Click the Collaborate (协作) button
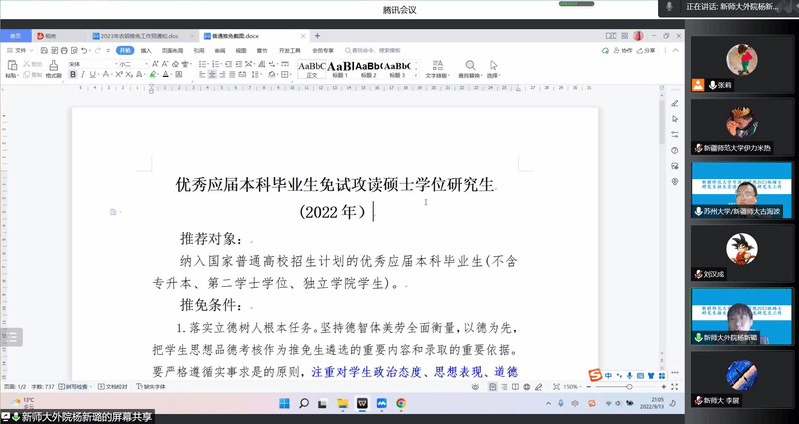Viewport: 799px width, 424px height. click(x=621, y=49)
